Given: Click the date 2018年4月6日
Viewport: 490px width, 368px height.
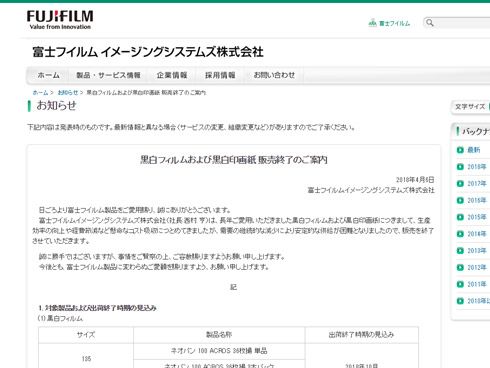Looking at the screenshot, I should point(415,180).
